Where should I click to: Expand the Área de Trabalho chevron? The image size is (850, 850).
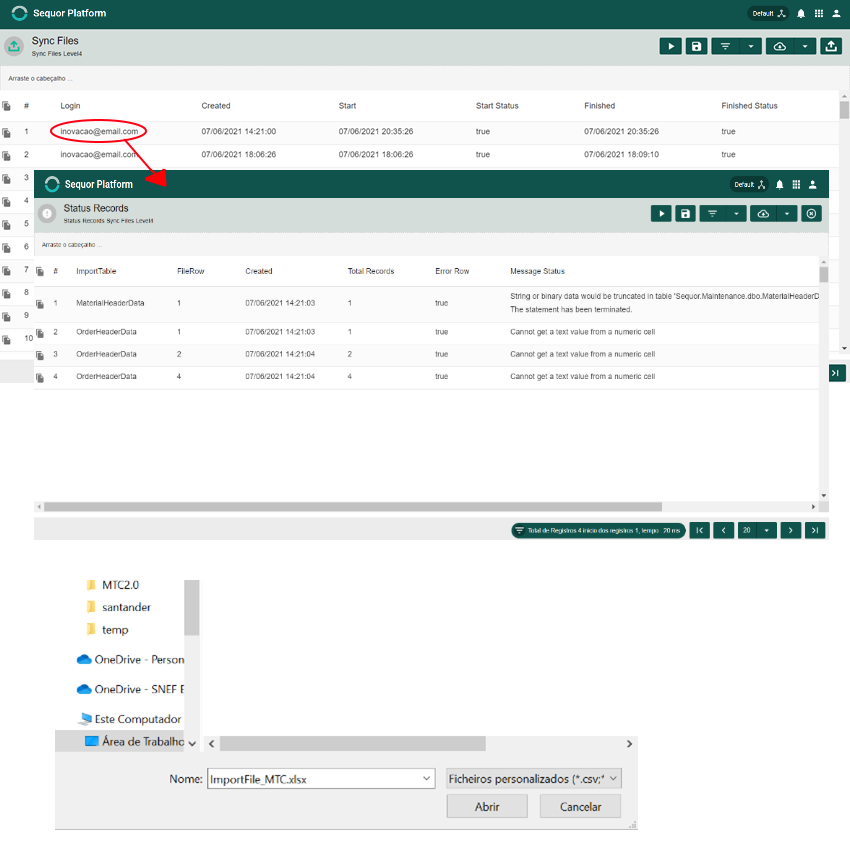[192, 744]
